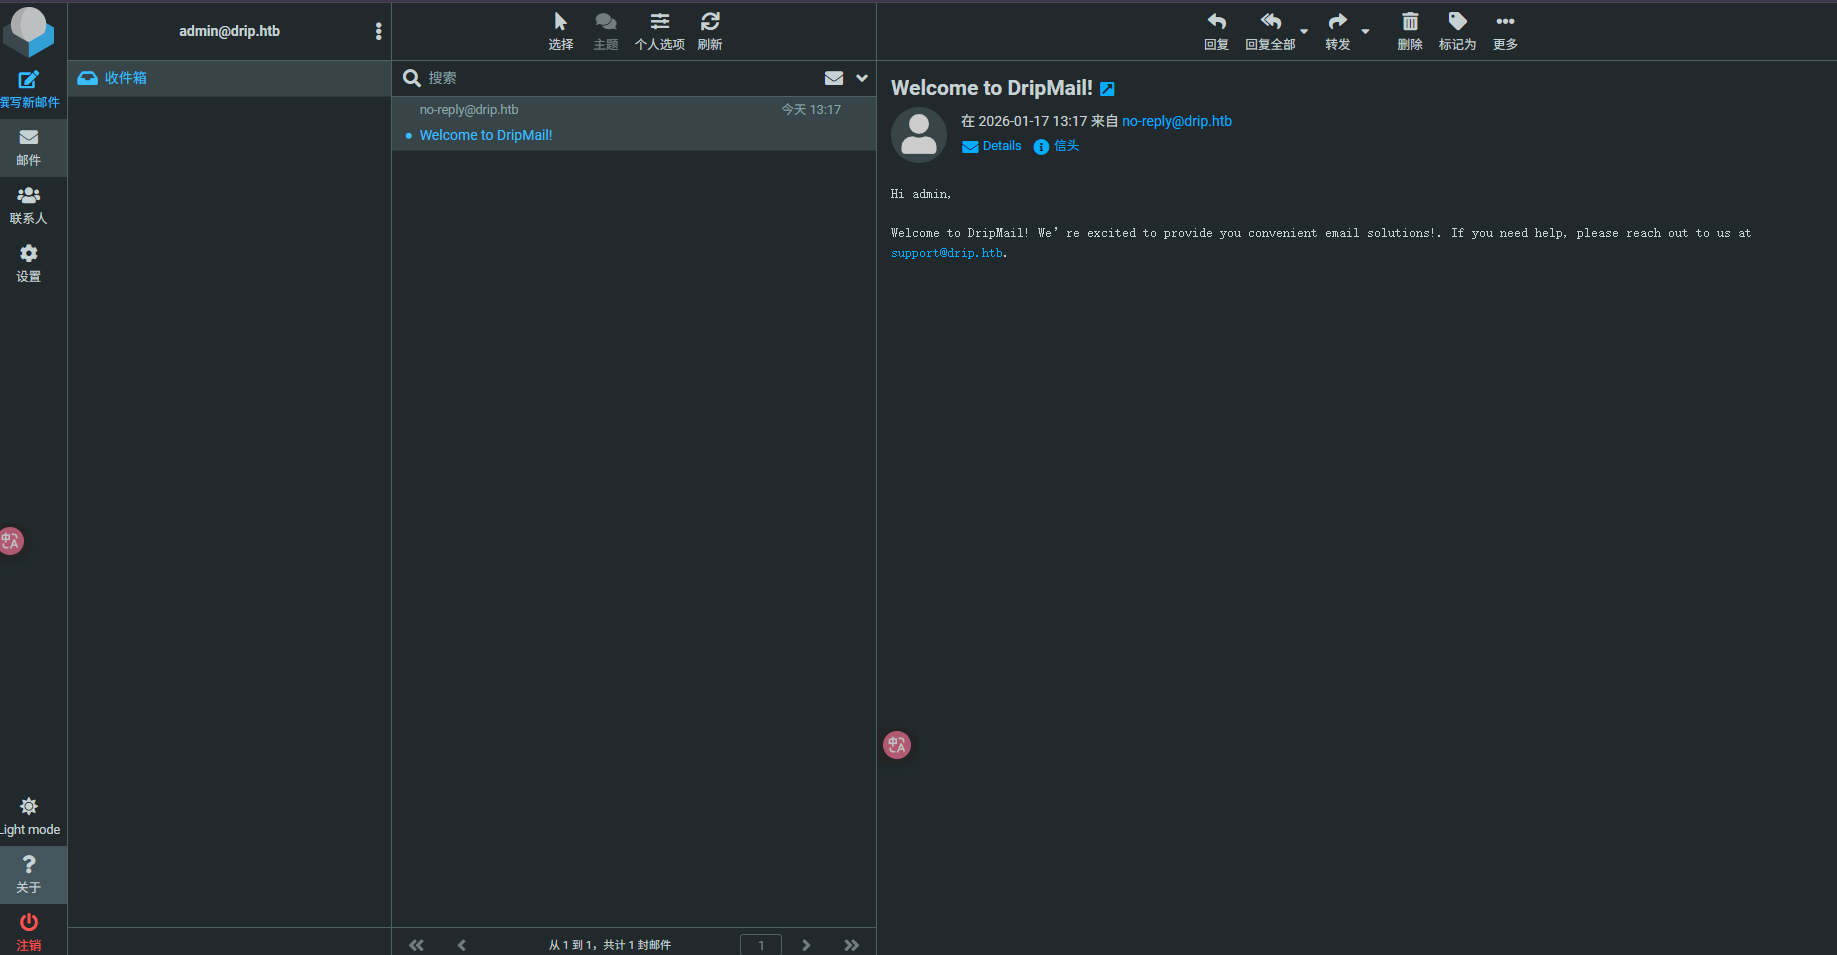The image size is (1837, 955).
Task: Expand Forward options dropdown arrow
Action: (1365, 31)
